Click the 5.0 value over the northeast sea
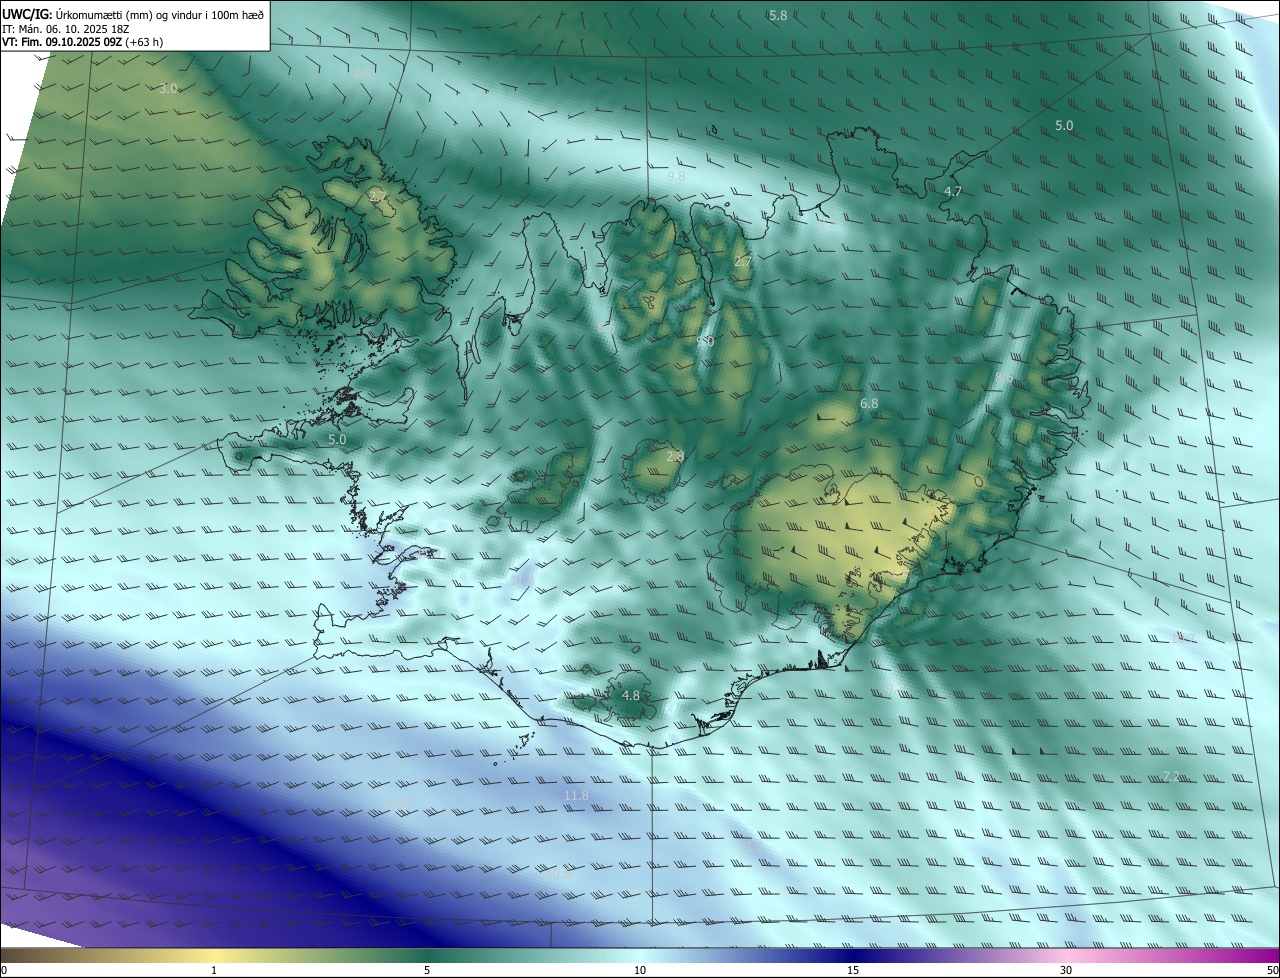The height and width of the screenshot is (978, 1280). click(x=1064, y=125)
